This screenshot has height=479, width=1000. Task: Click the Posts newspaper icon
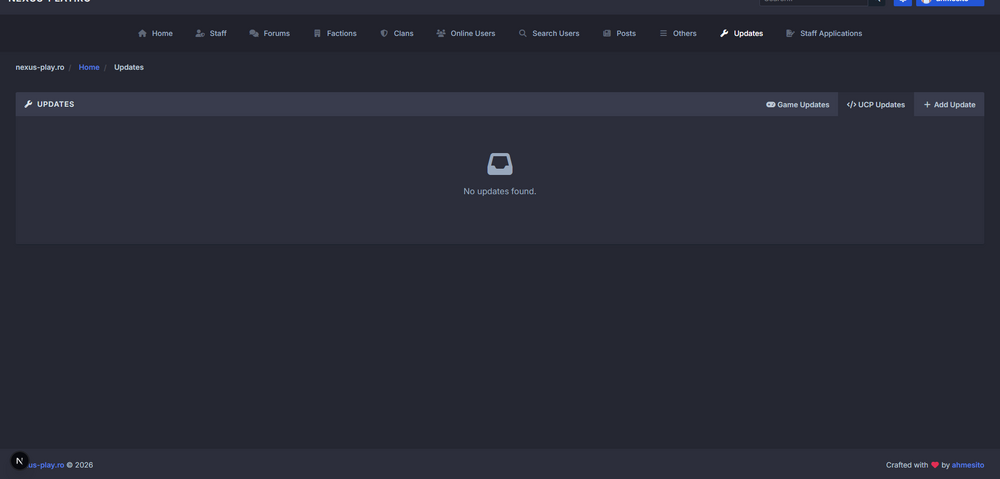pyautogui.click(x=607, y=33)
